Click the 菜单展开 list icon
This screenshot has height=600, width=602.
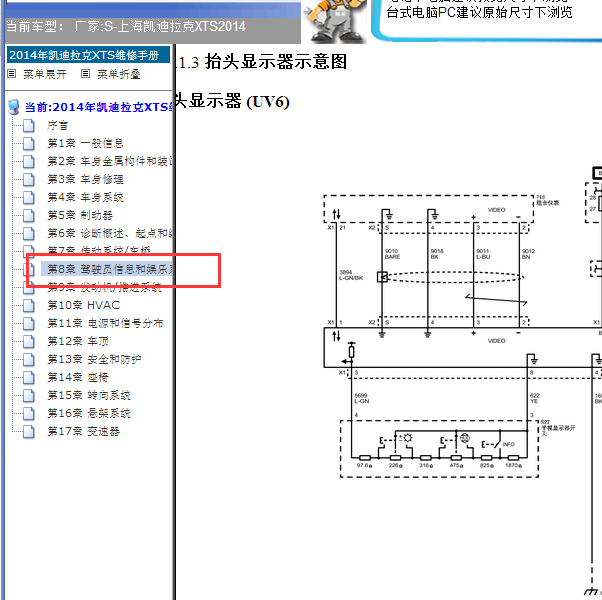tap(12, 73)
